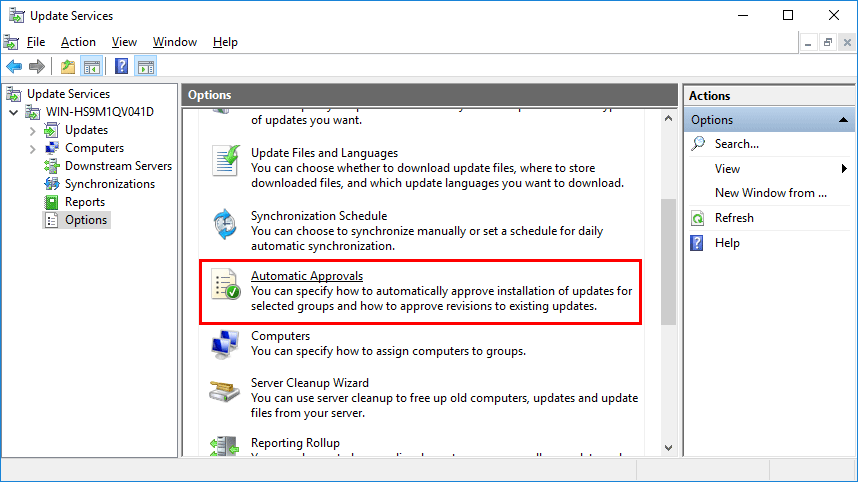Open the File menu
Viewport: 858px width, 482px height.
(36, 42)
